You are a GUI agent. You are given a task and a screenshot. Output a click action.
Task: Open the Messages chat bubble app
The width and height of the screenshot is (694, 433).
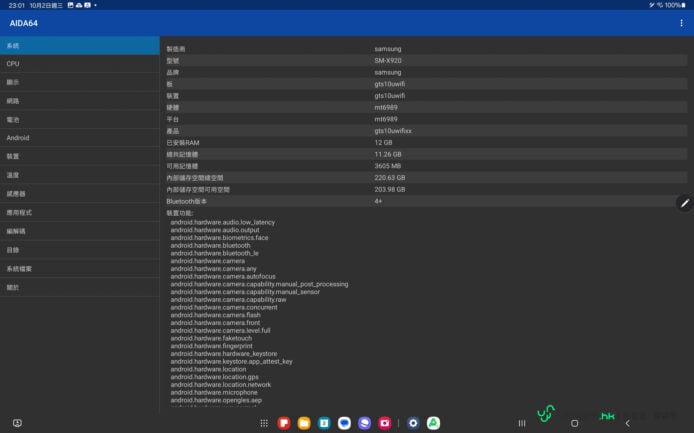point(344,423)
